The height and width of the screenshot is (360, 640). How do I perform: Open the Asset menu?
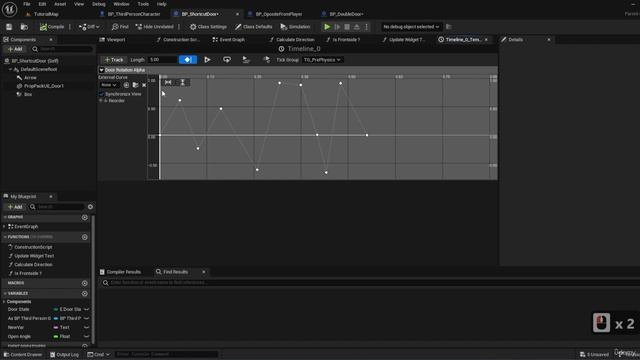pyautogui.click(x=60, y=4)
